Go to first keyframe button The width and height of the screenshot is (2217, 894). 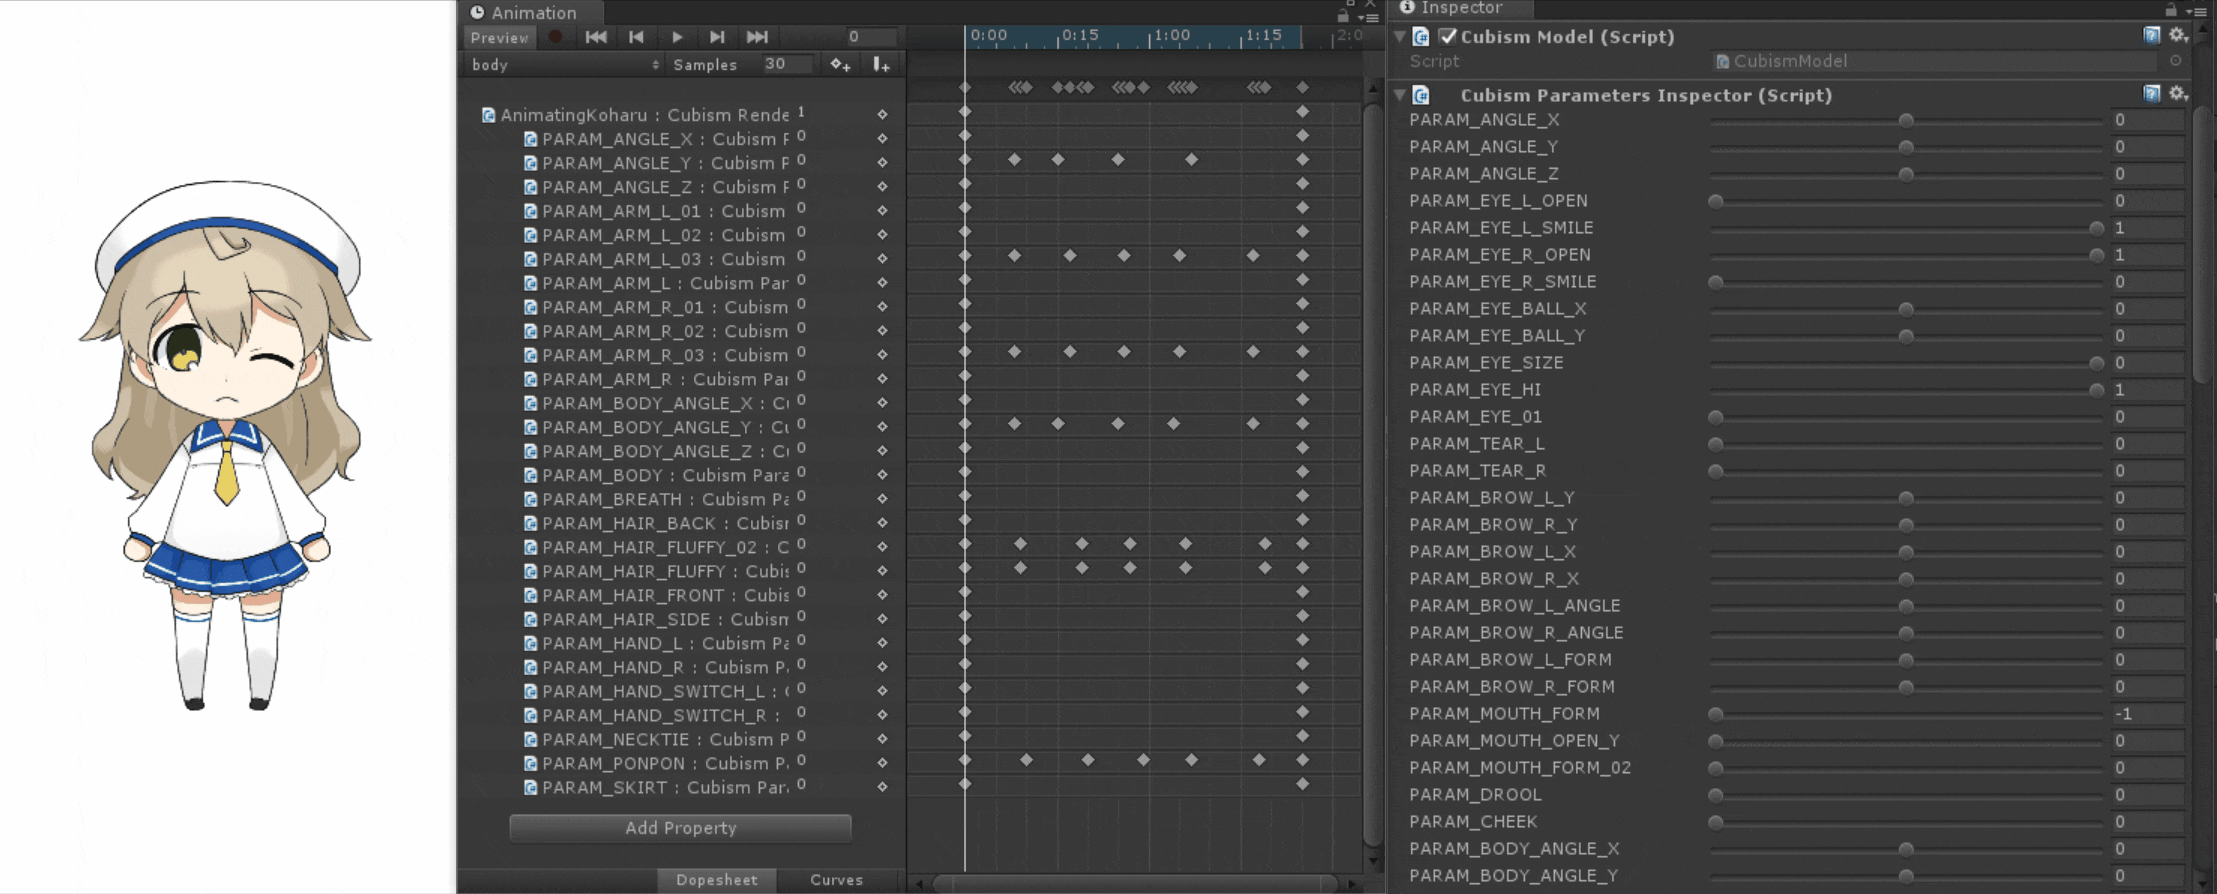(596, 37)
